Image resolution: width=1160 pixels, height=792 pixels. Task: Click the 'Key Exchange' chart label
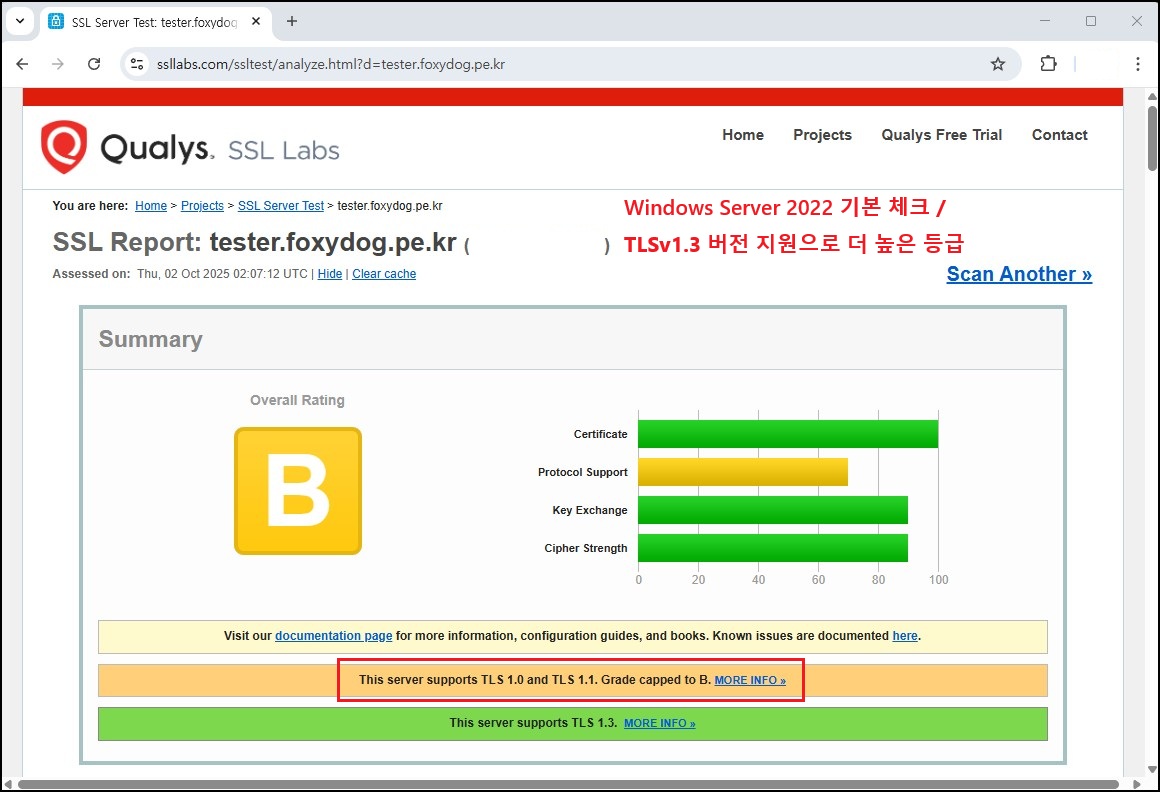click(x=590, y=510)
